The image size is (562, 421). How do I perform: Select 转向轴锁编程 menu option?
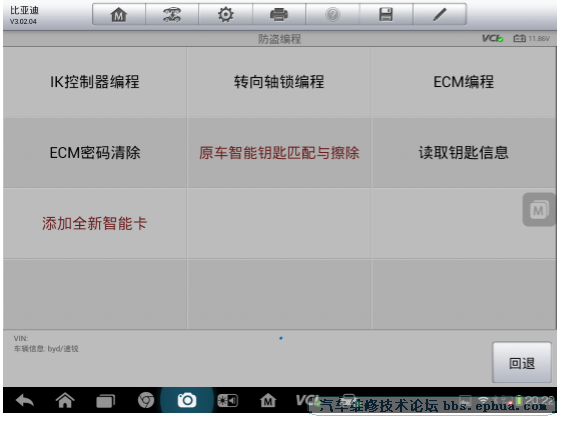(279, 82)
